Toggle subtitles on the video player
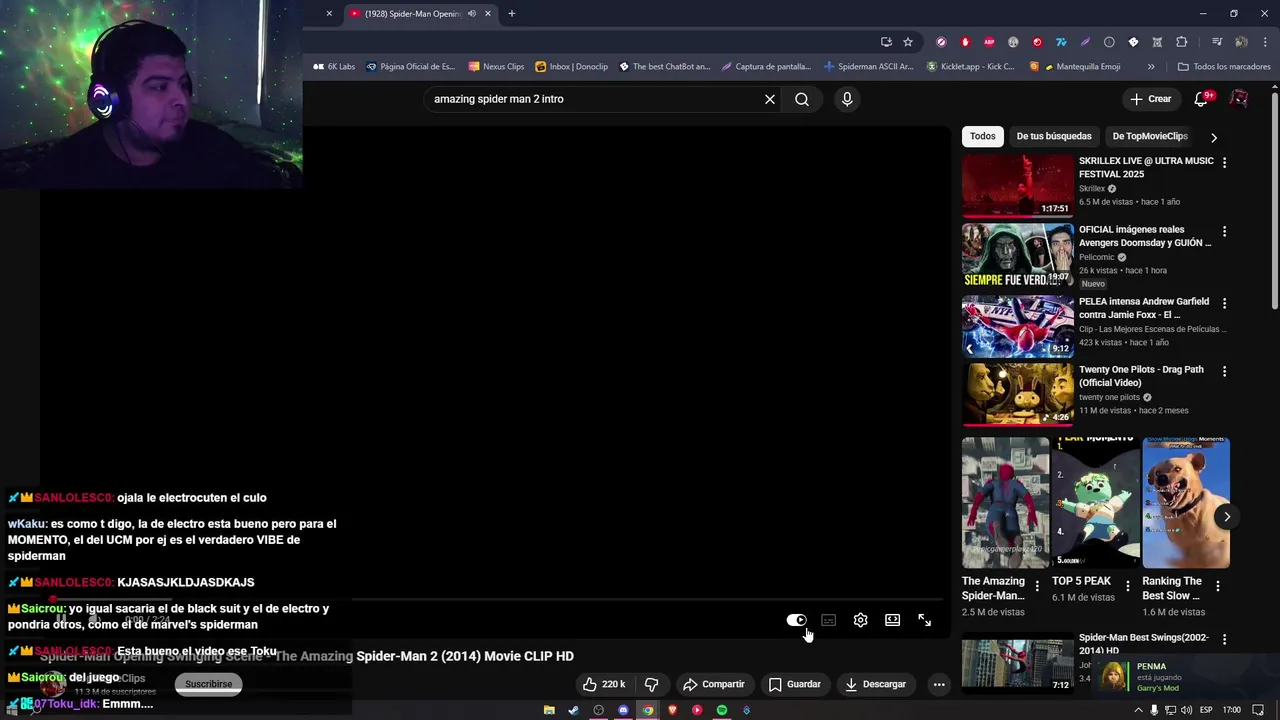The width and height of the screenshot is (1280, 720). click(828, 620)
